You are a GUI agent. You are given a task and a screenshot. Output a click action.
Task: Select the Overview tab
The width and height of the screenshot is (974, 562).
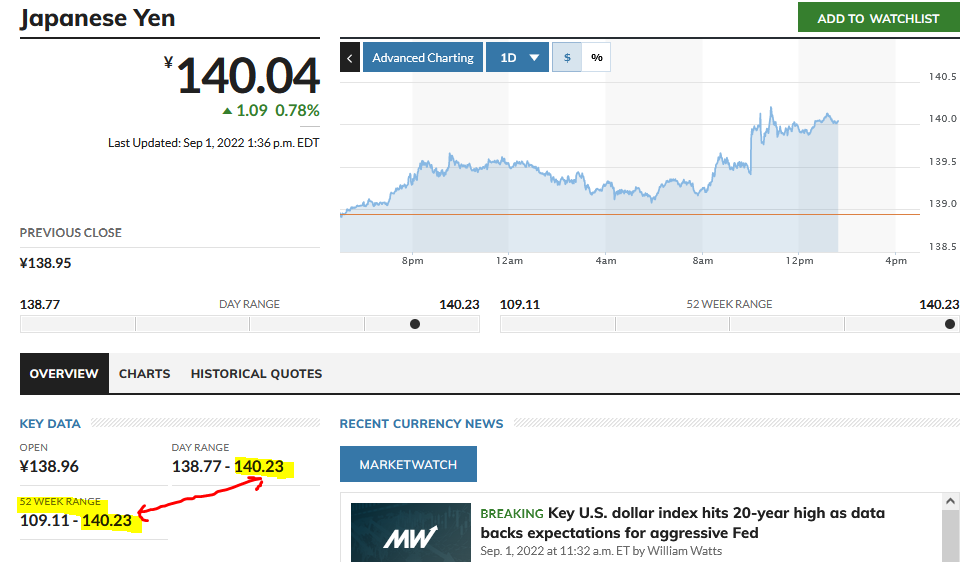pos(64,374)
